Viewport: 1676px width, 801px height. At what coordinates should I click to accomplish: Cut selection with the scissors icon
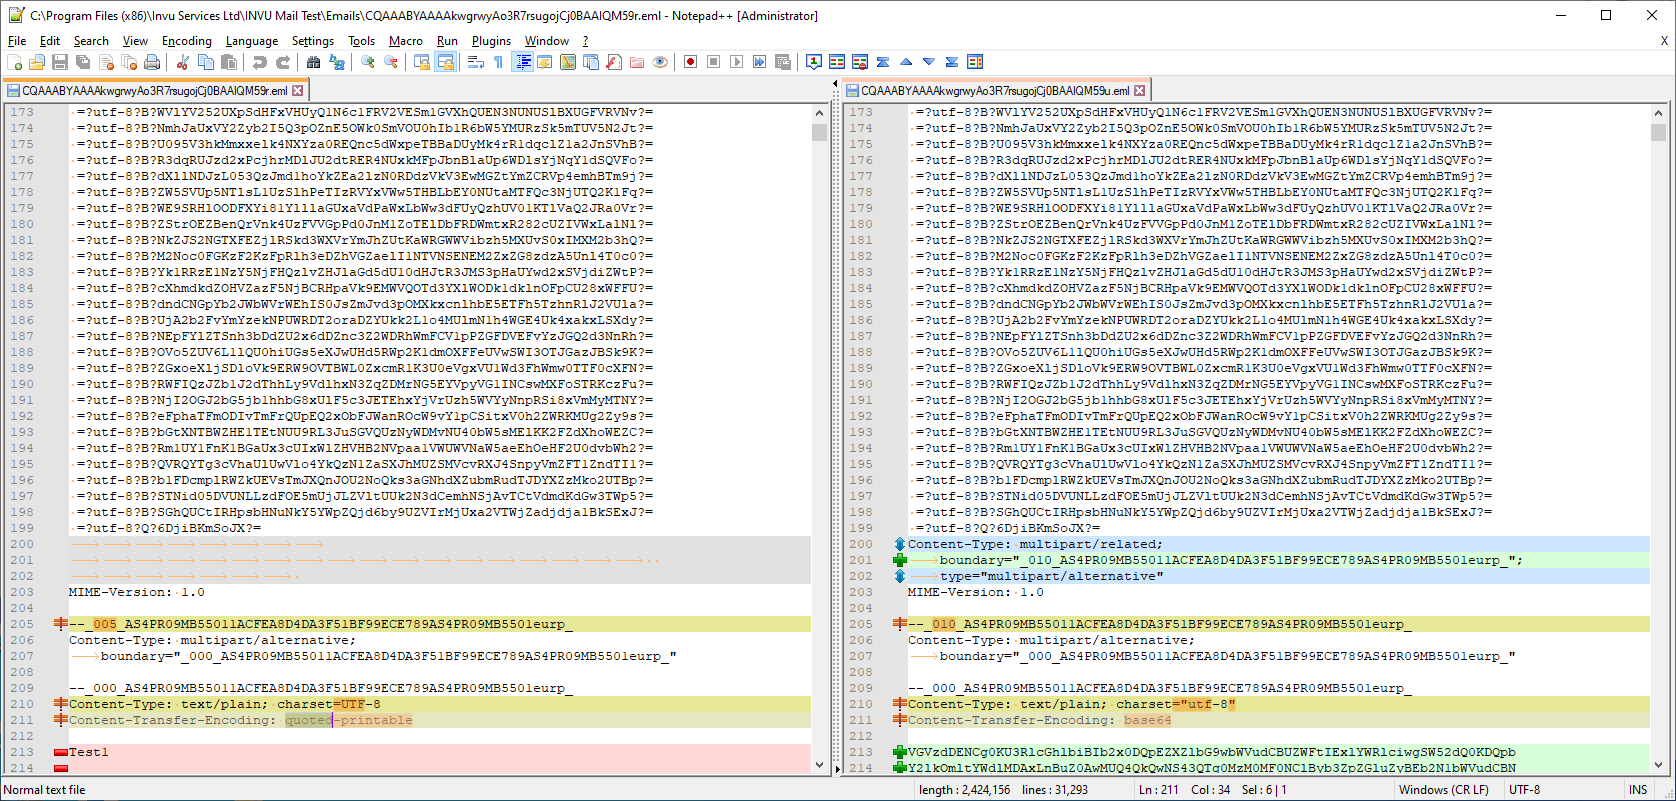(183, 62)
